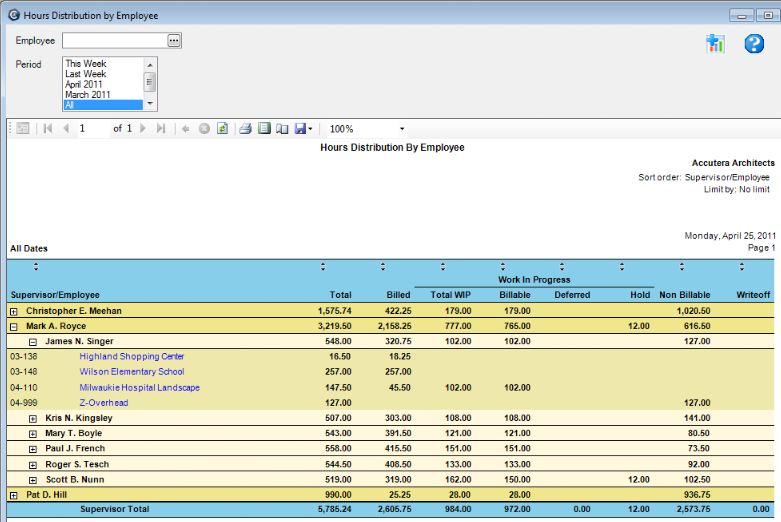This screenshot has height=522, width=781.
Task: Open the Highland Shopping Center link
Action: 132,356
